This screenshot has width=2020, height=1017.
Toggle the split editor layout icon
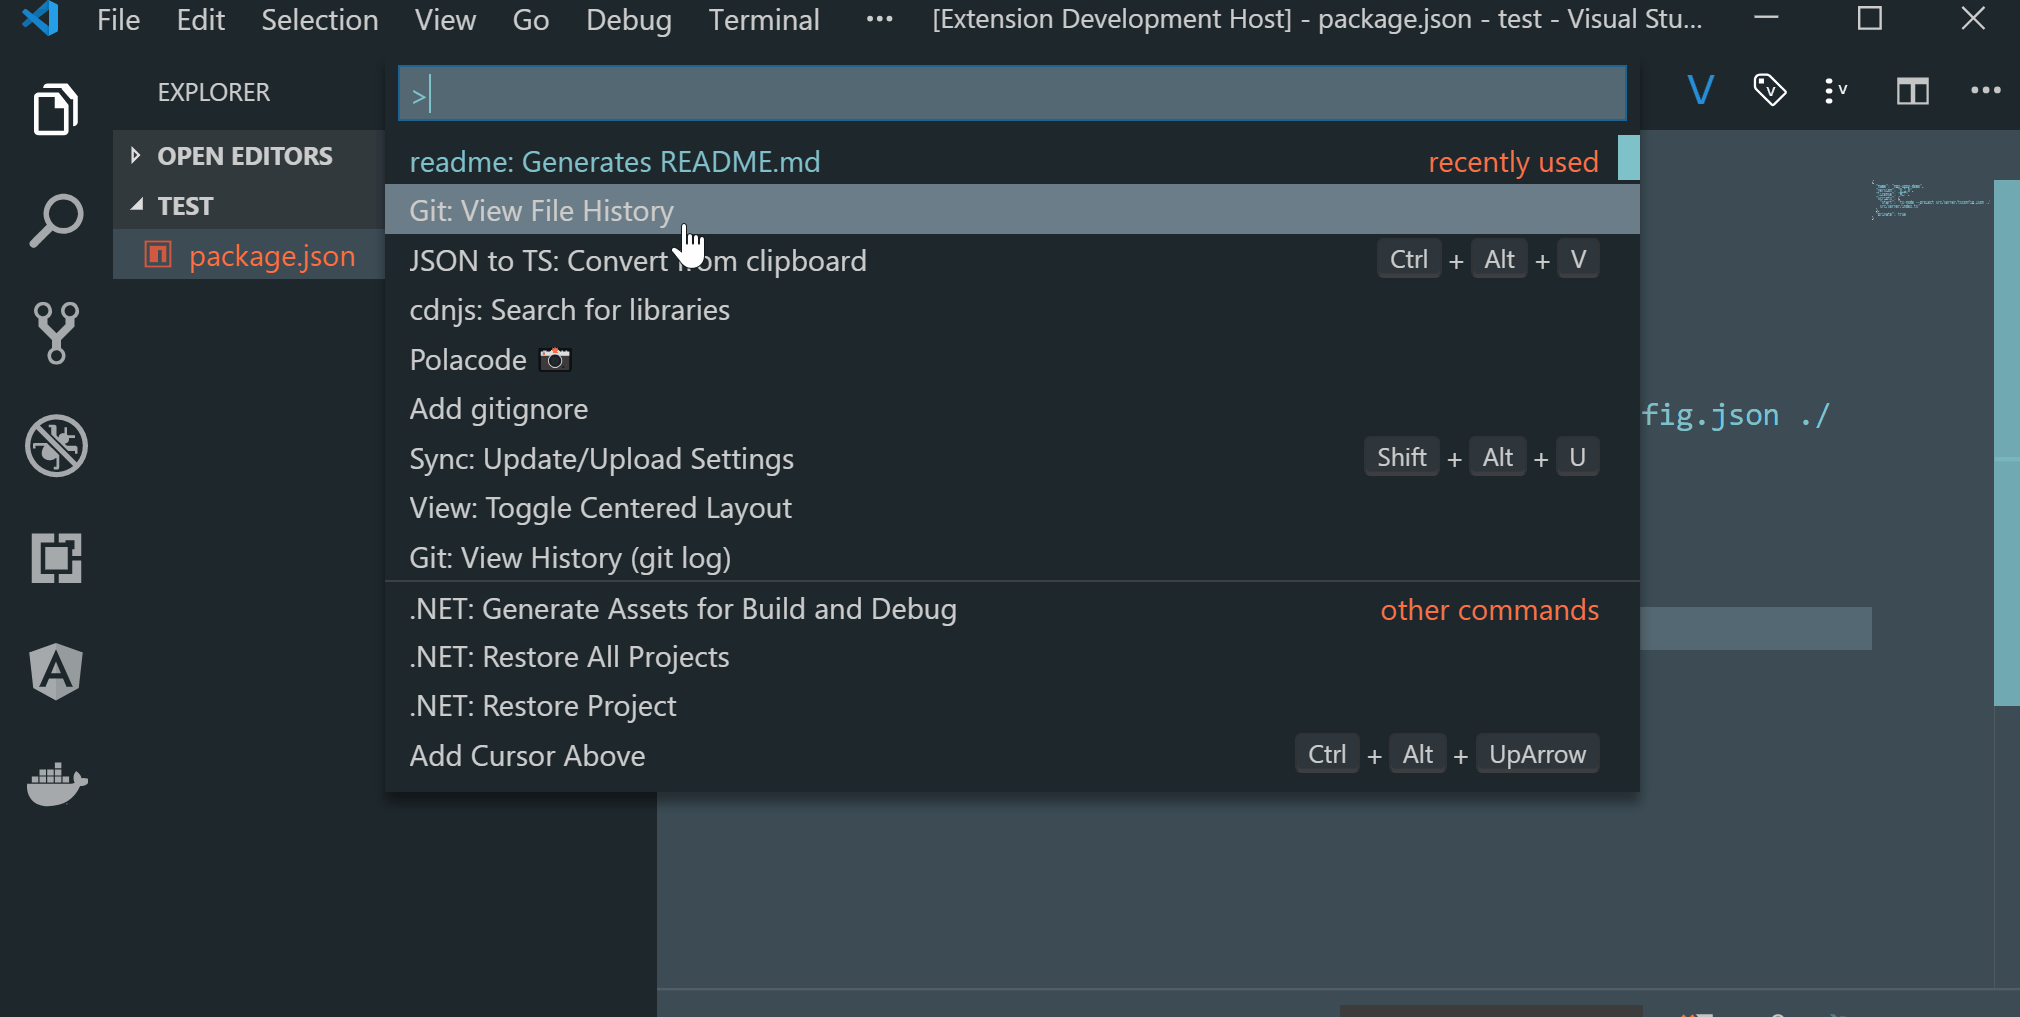pyautogui.click(x=1912, y=91)
